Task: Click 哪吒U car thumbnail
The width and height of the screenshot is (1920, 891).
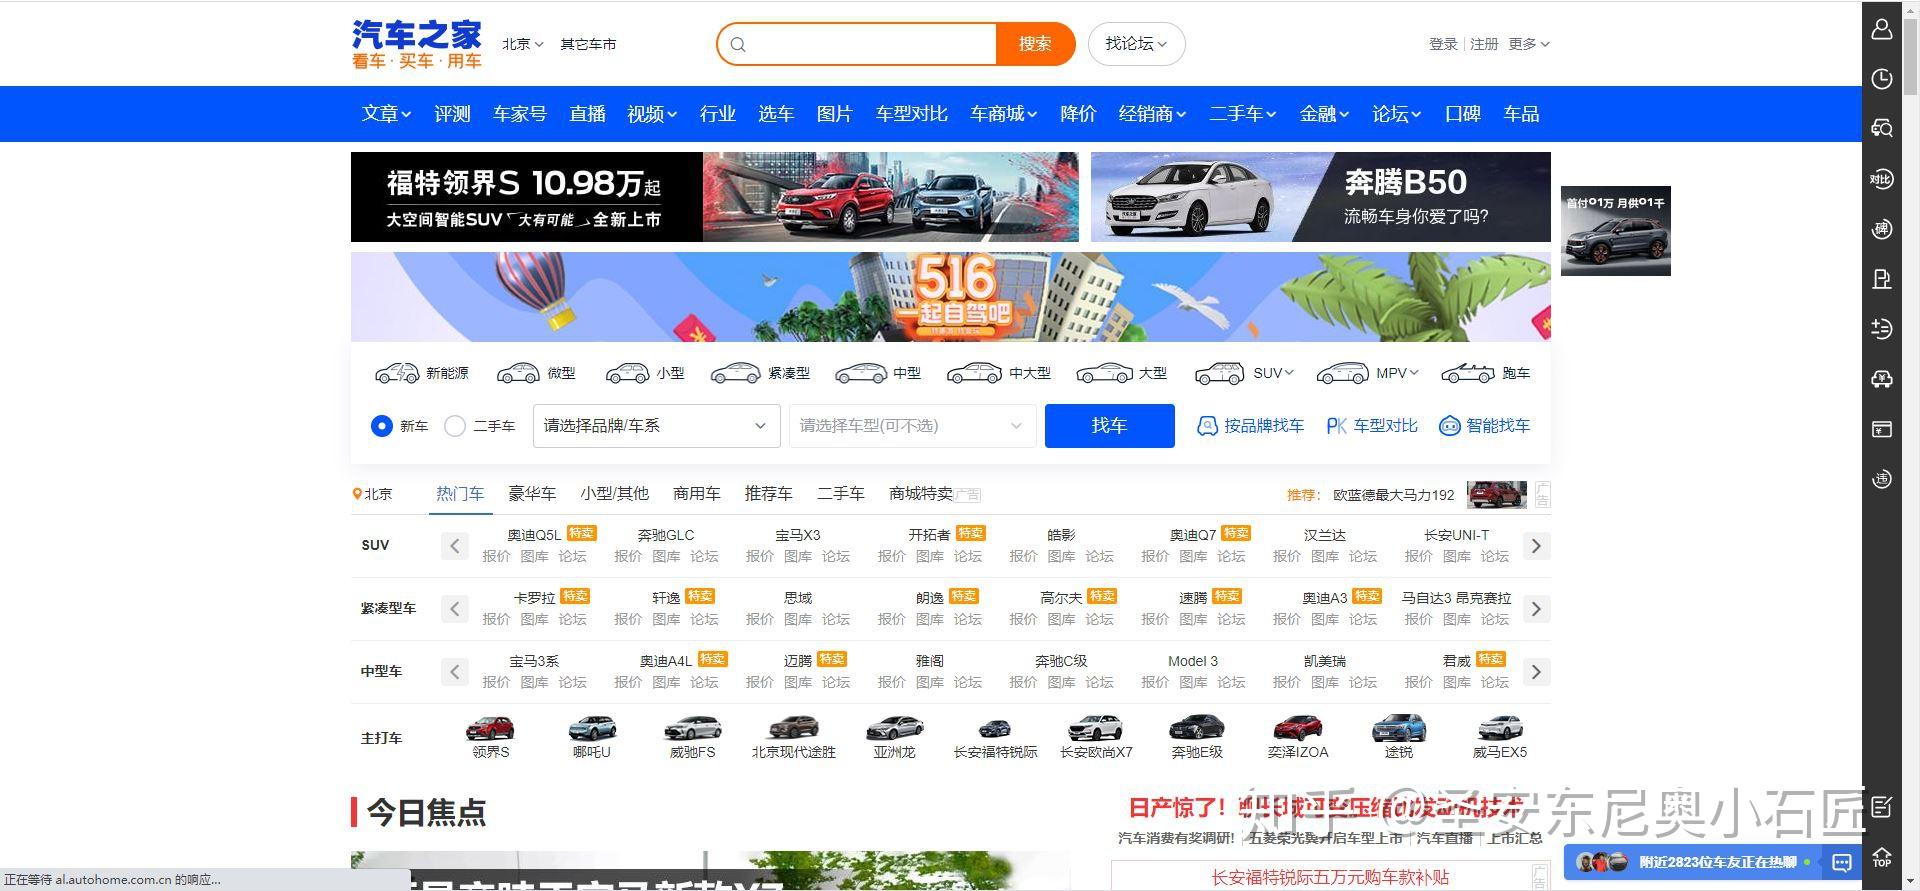Action: (592, 728)
